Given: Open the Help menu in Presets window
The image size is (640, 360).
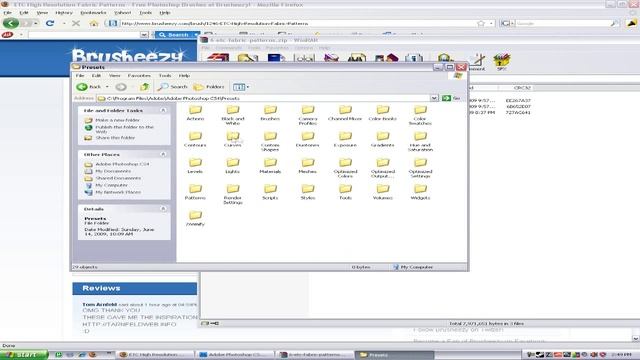Looking at the screenshot, I should point(184,76).
